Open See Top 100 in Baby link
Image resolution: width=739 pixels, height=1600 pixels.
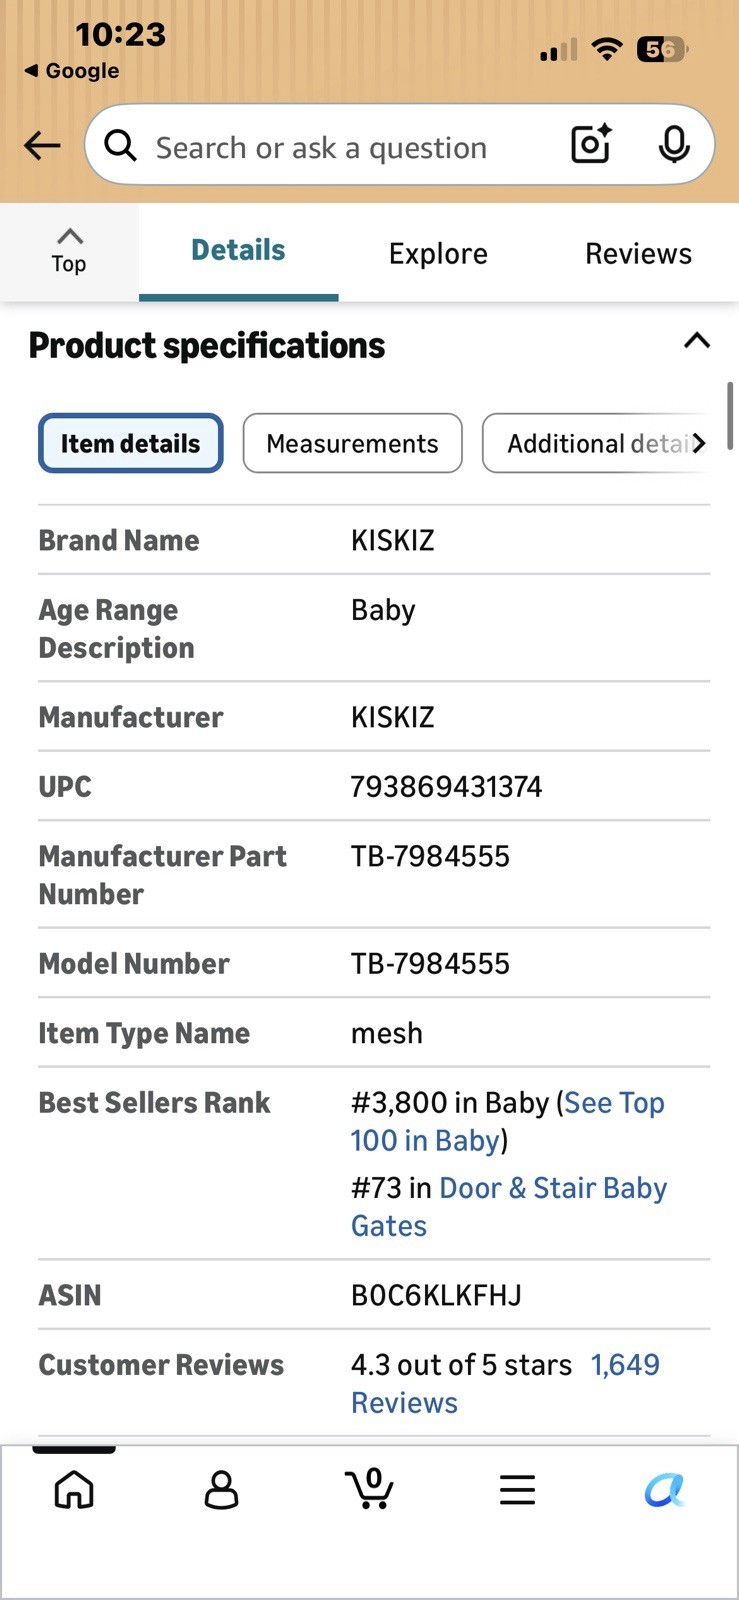tap(507, 1122)
